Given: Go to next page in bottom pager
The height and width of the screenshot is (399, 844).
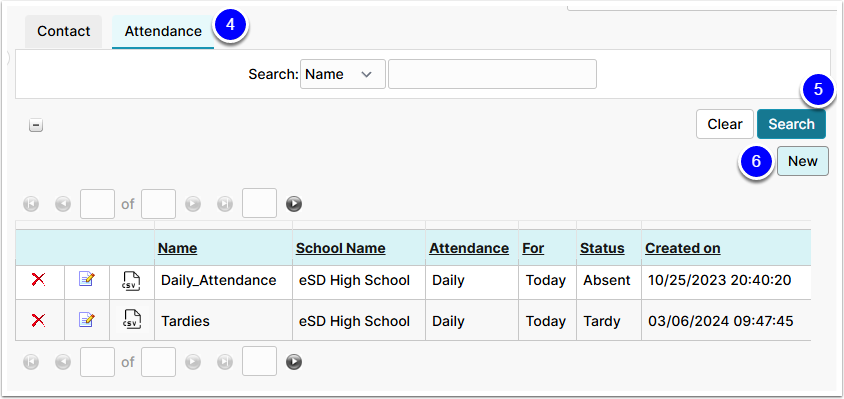Looking at the screenshot, I should click(x=193, y=362).
